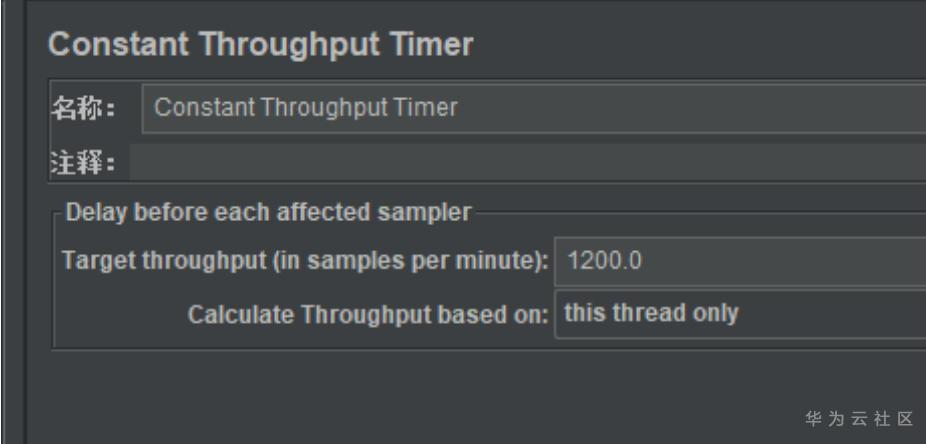Open the Calculate Throughput based on dropdown
This screenshot has height=444, width=926.
tap(740, 314)
